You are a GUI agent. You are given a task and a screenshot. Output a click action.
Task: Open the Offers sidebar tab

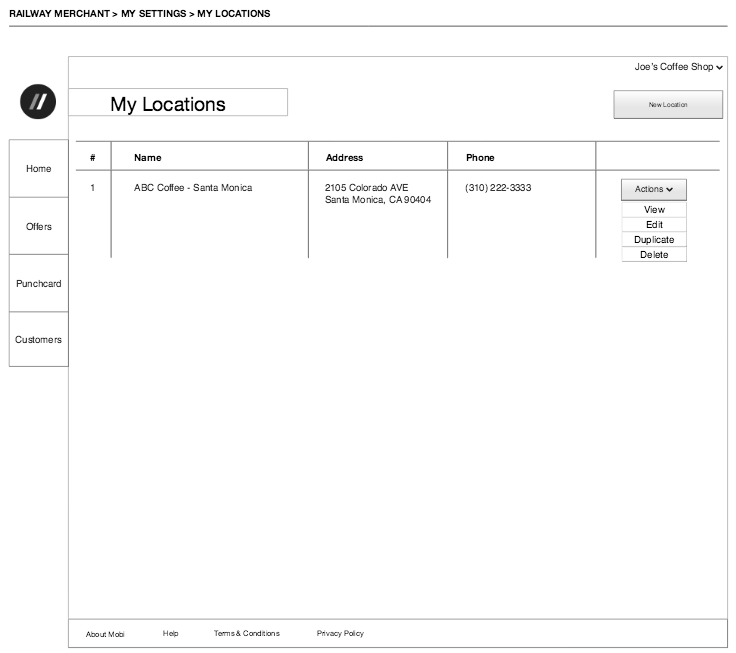(x=39, y=227)
